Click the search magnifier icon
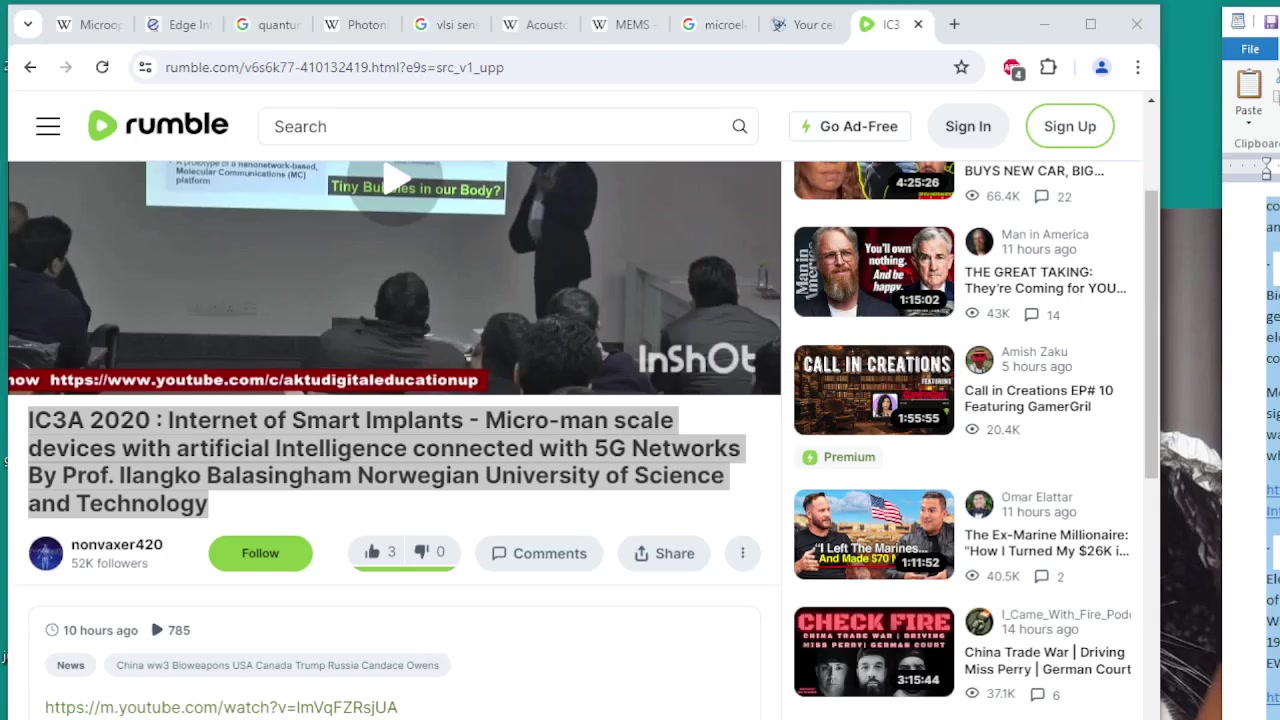 739,126
